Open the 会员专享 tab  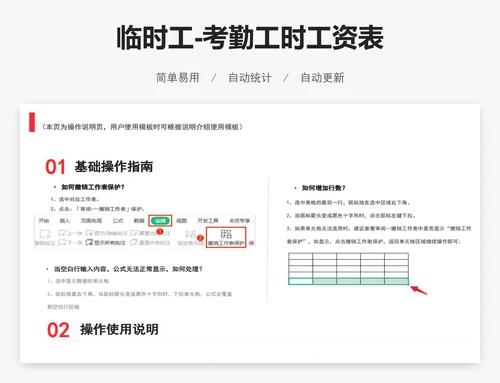pos(239,221)
